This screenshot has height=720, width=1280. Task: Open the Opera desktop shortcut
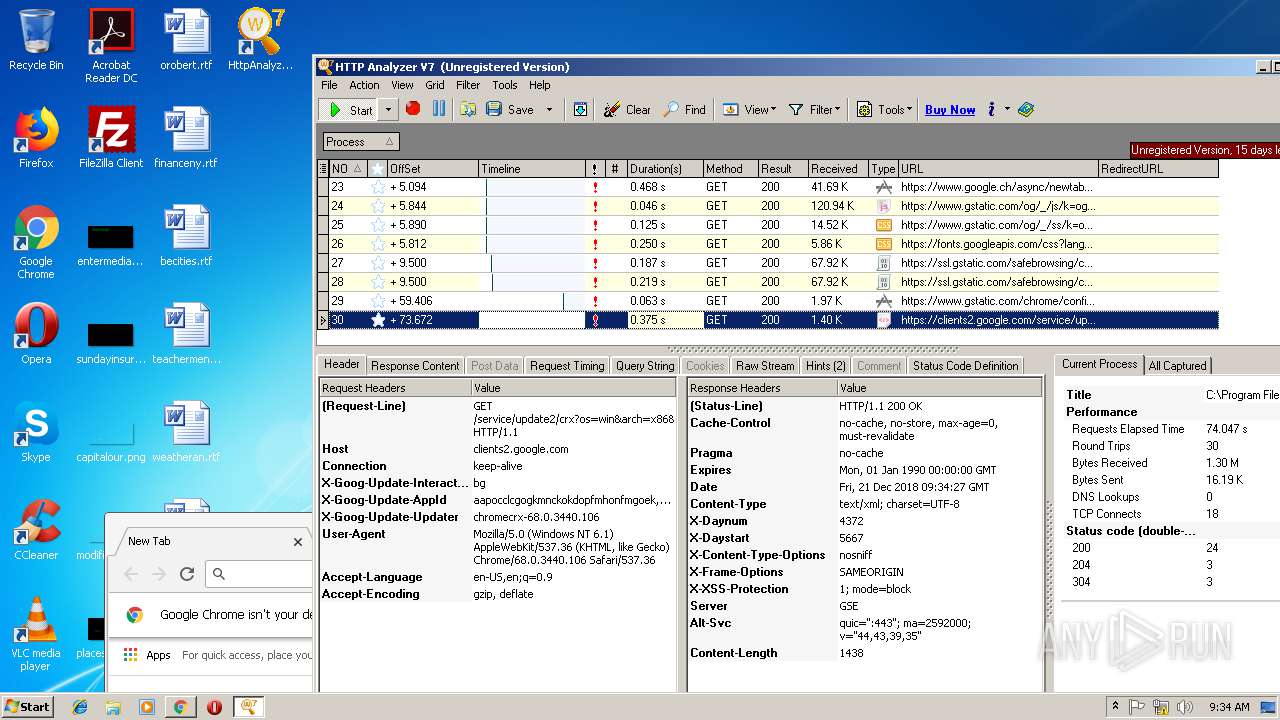coord(36,334)
